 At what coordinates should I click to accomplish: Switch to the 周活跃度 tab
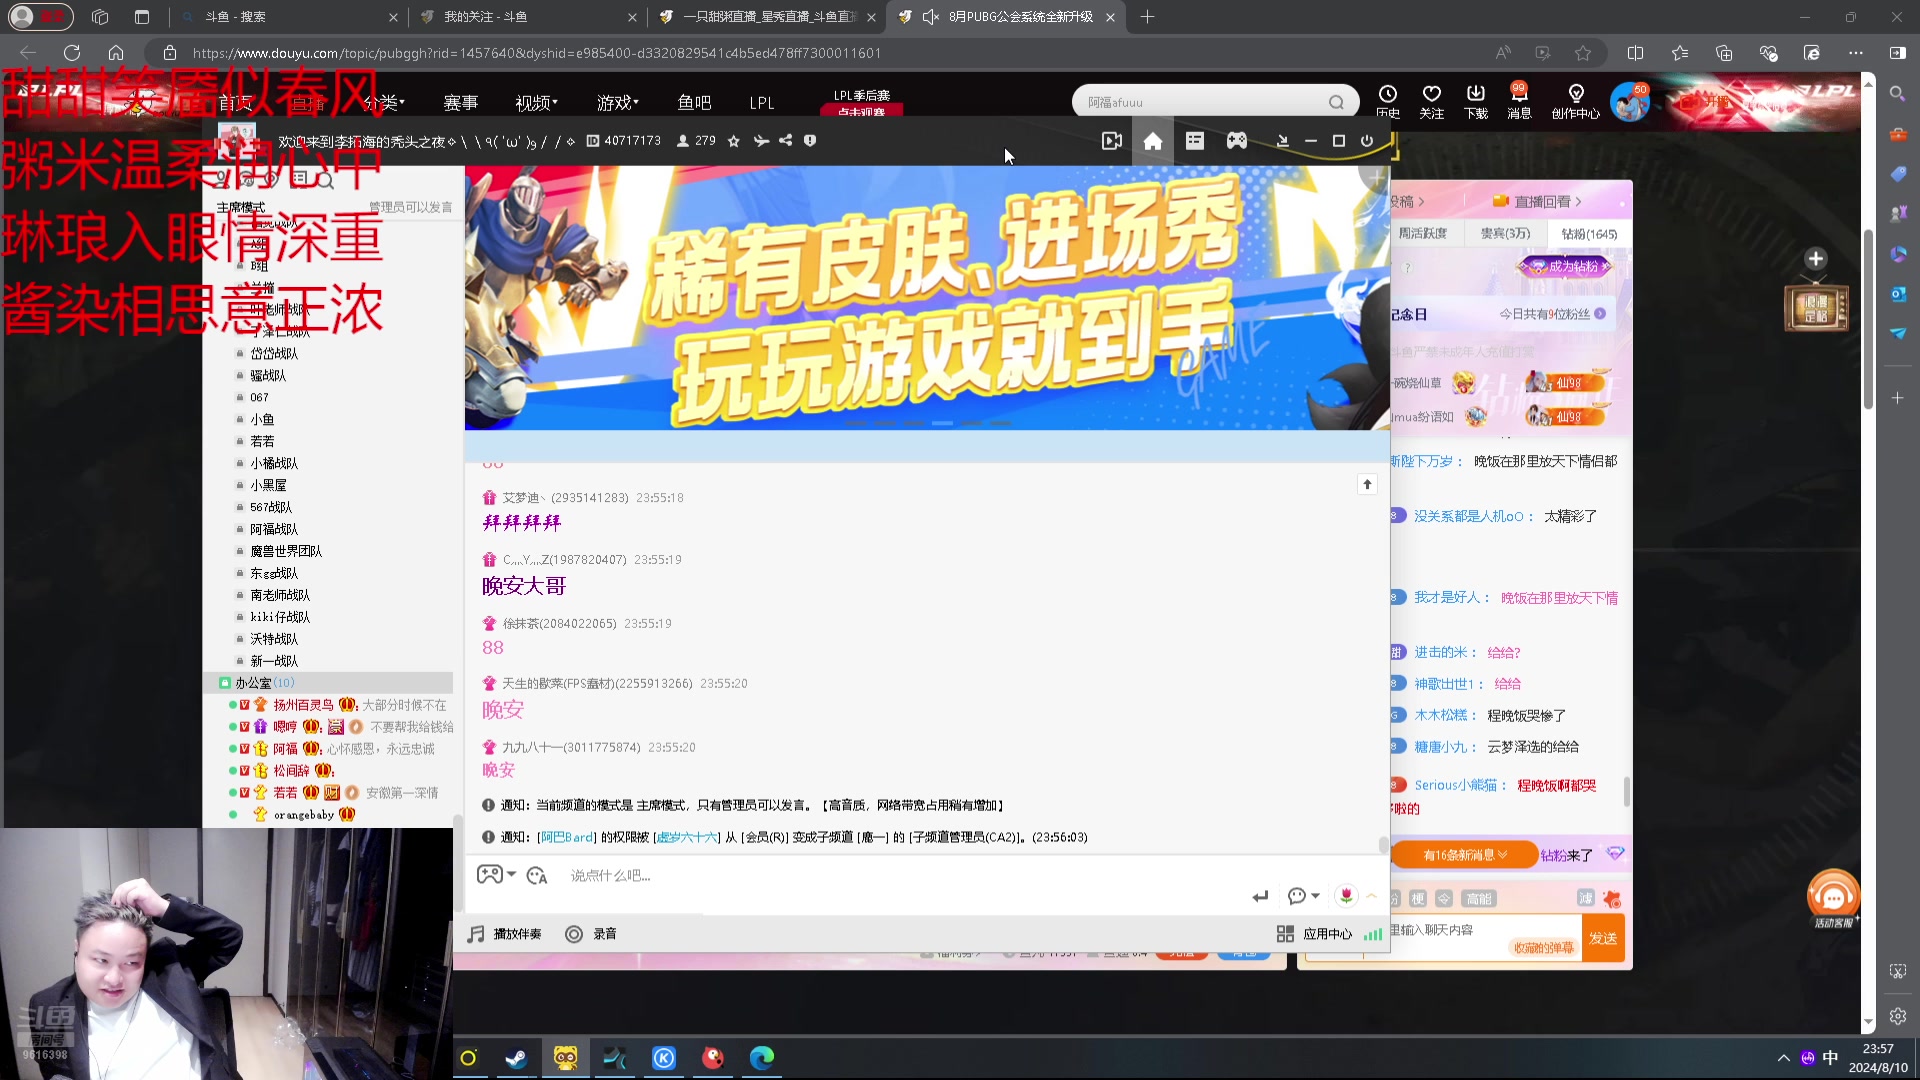pos(1423,233)
